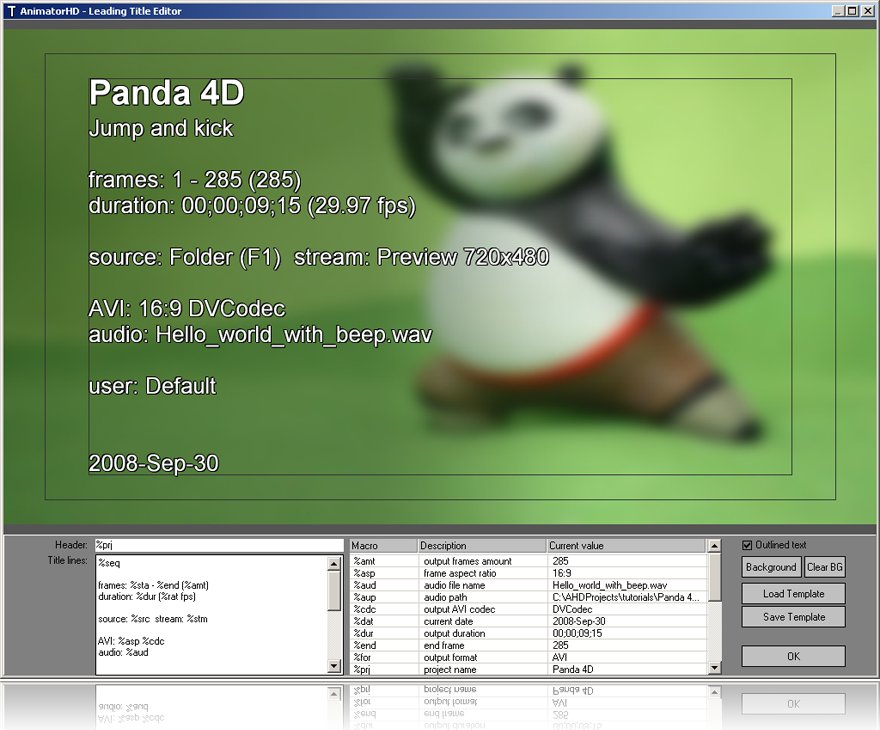Screen dimensions: 880x730
Task: Click 'output AVI codec' description
Action: tap(459, 609)
